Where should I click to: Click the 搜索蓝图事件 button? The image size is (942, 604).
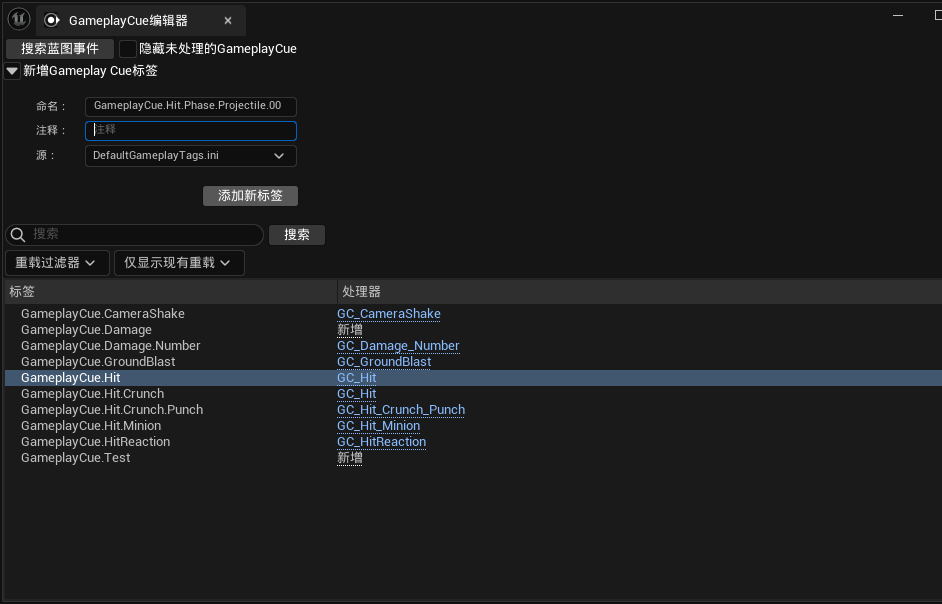coord(59,49)
